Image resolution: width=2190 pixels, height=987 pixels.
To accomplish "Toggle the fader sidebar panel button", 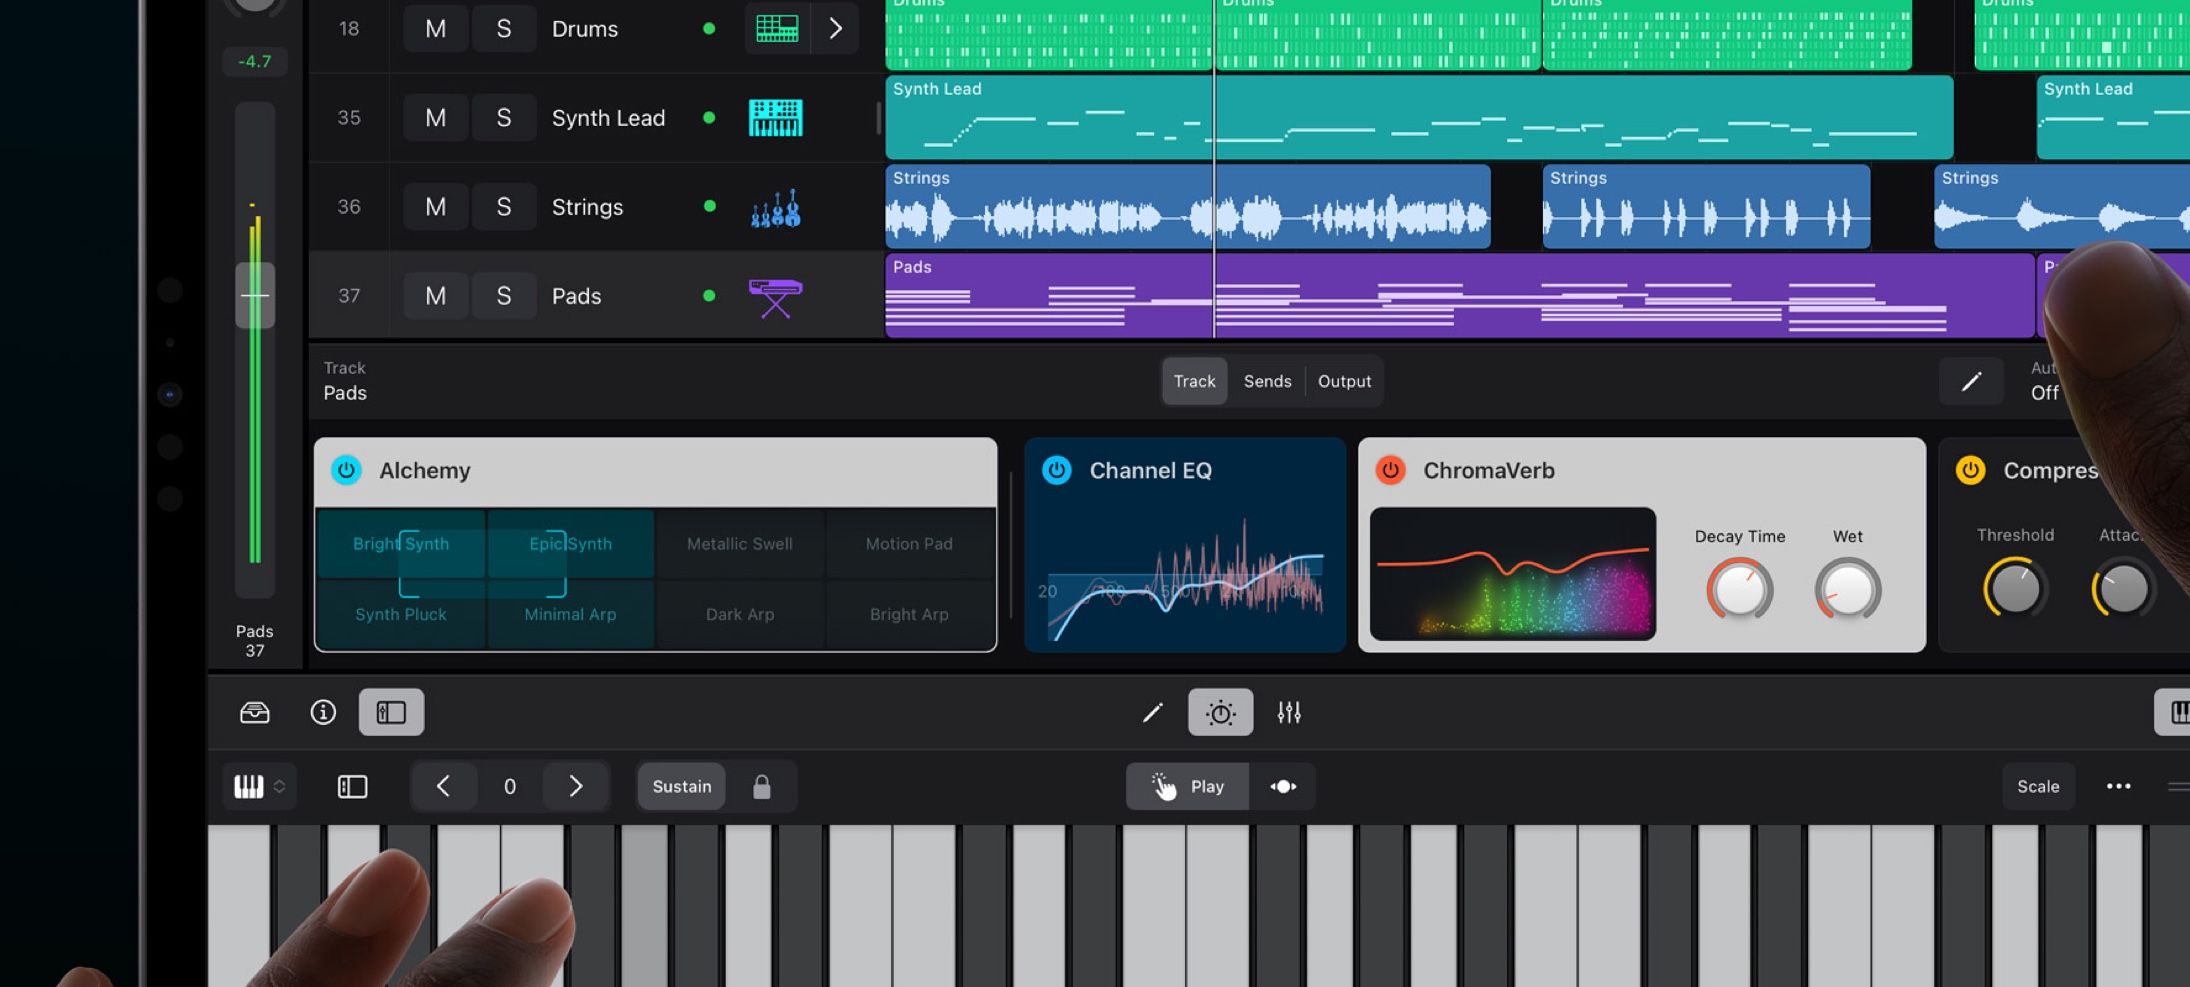I will [391, 712].
